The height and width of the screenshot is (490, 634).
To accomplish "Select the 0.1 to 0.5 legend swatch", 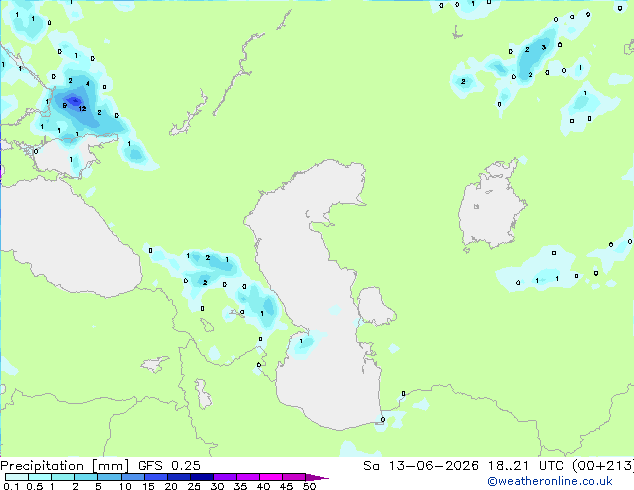I will coord(17,477).
